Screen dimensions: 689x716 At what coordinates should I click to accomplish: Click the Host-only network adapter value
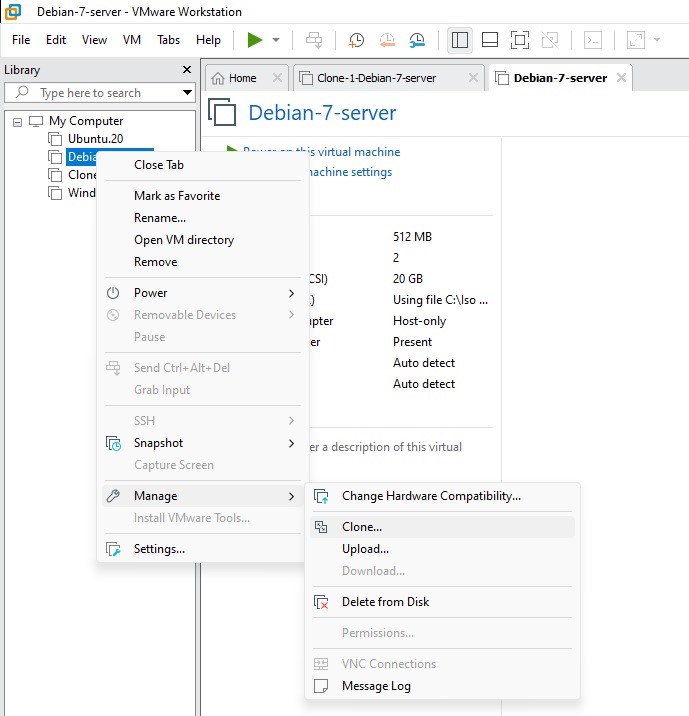tap(419, 321)
